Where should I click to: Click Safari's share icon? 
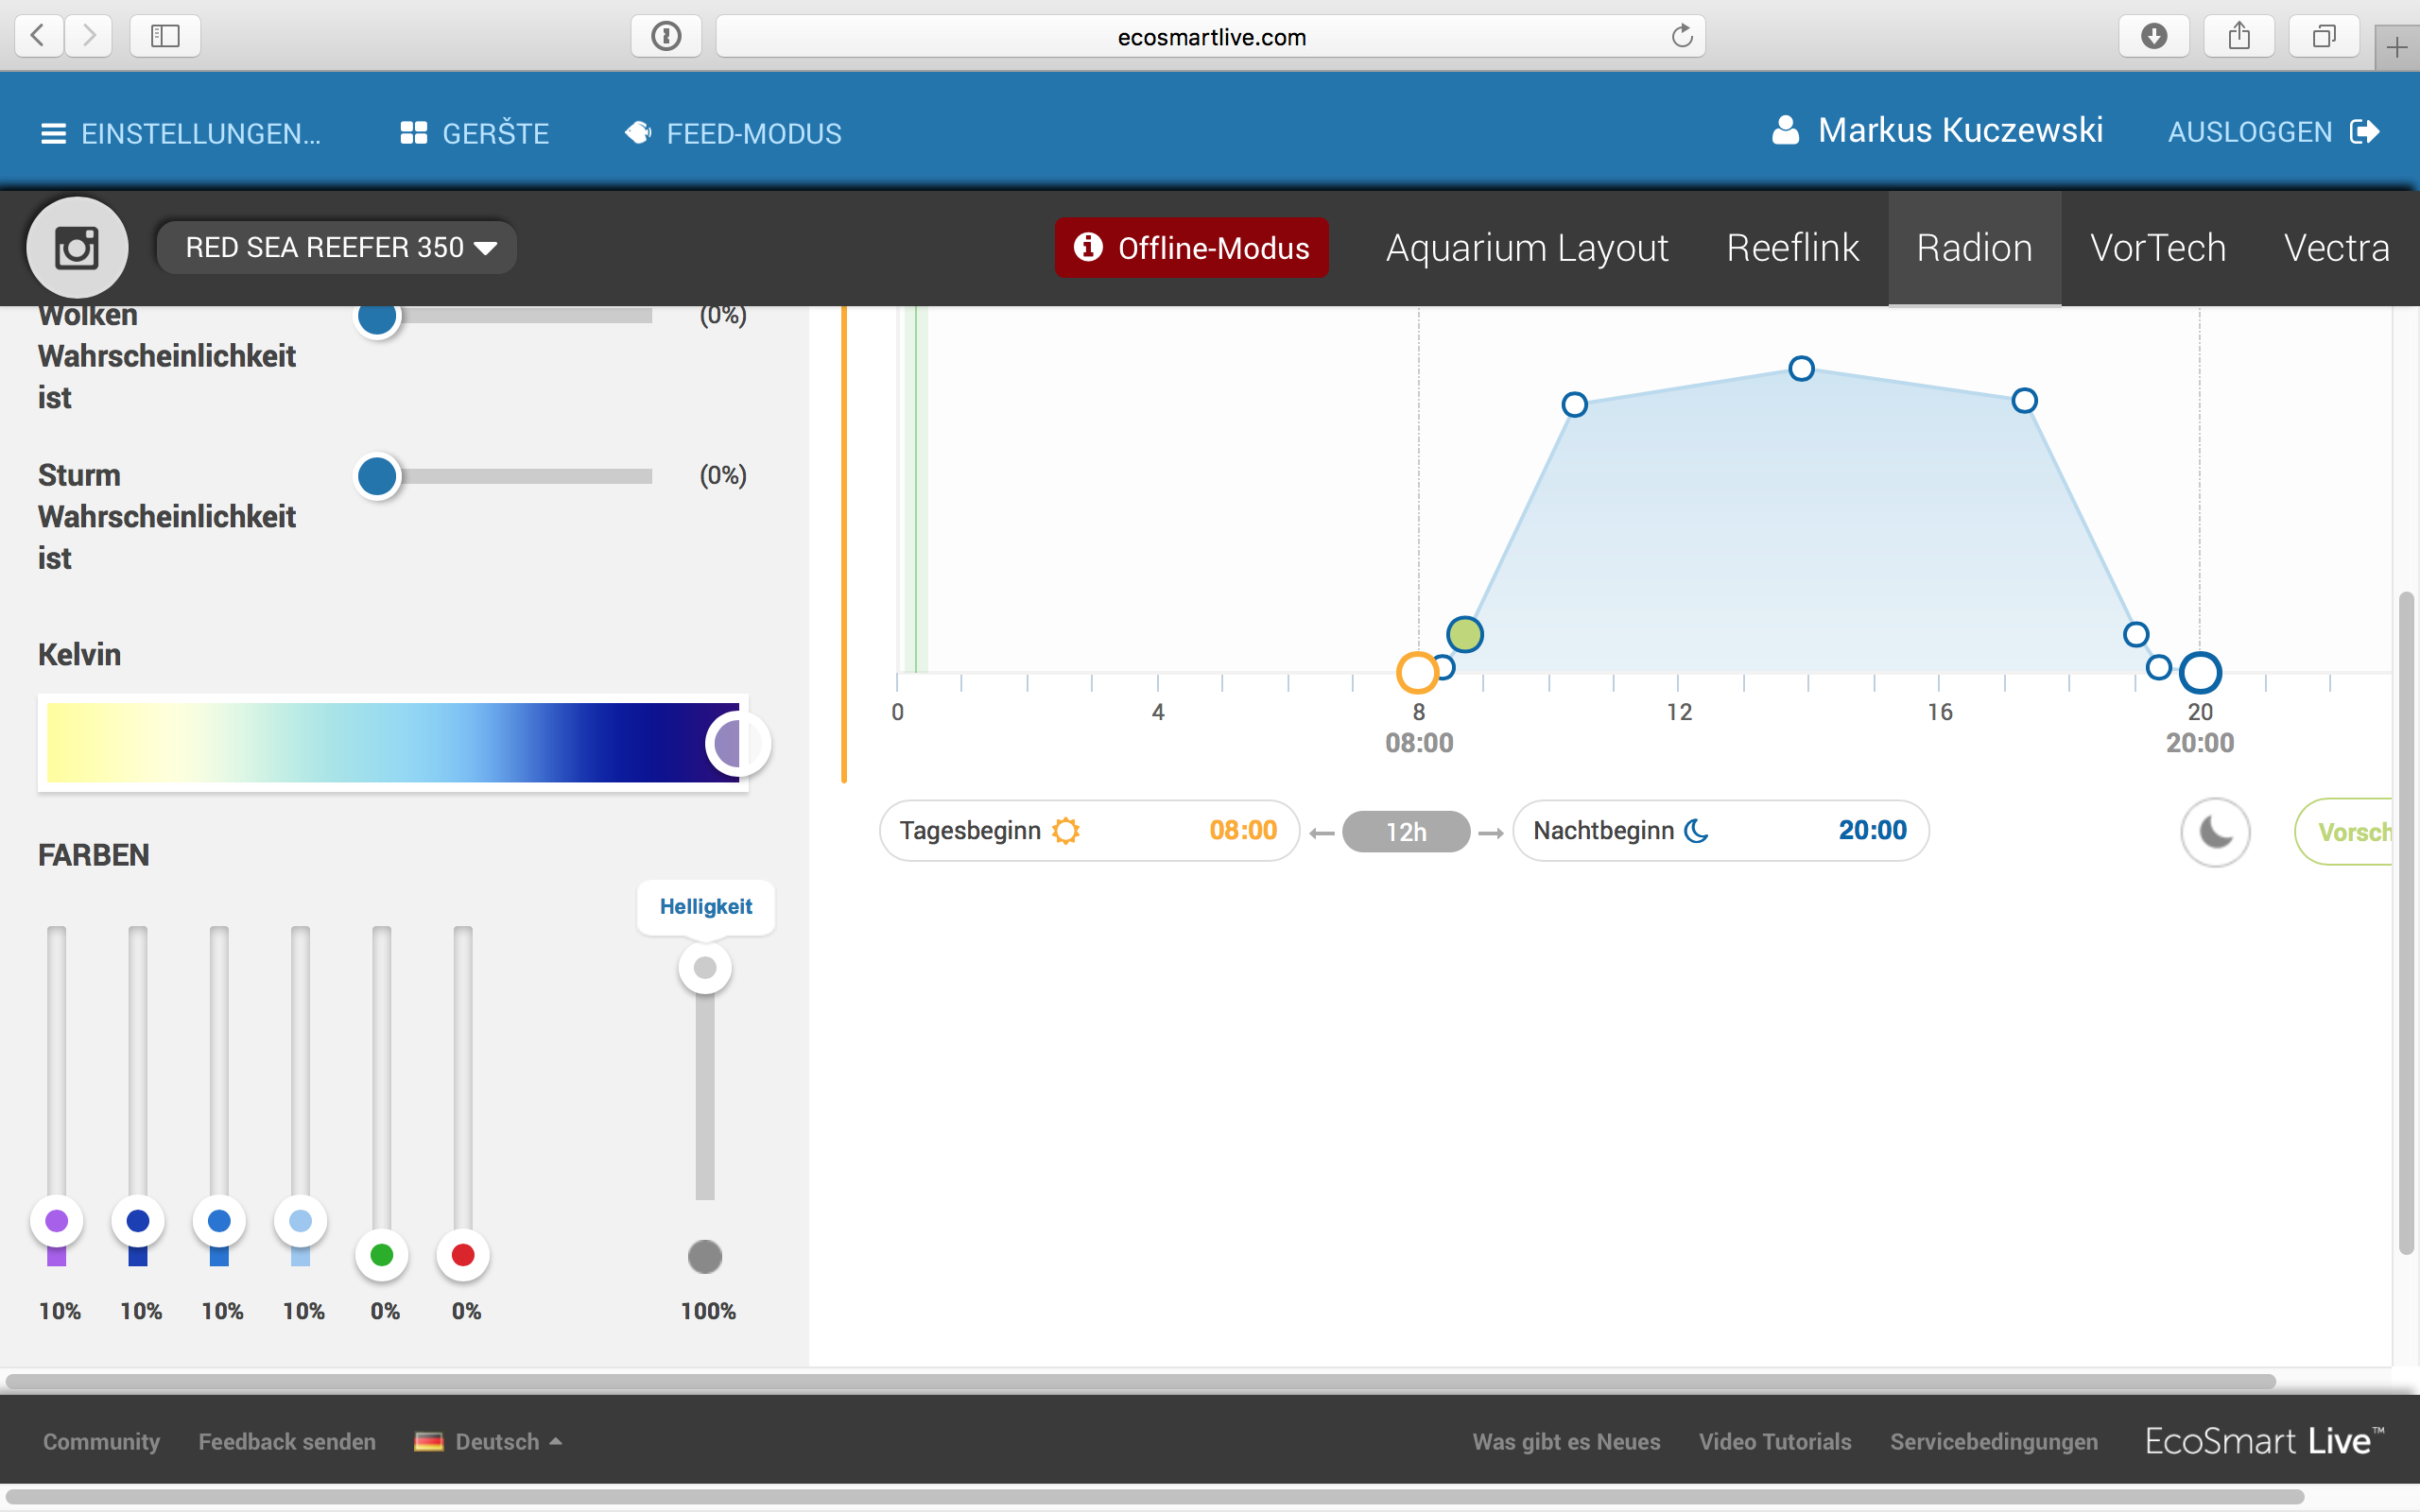pyautogui.click(x=2239, y=37)
